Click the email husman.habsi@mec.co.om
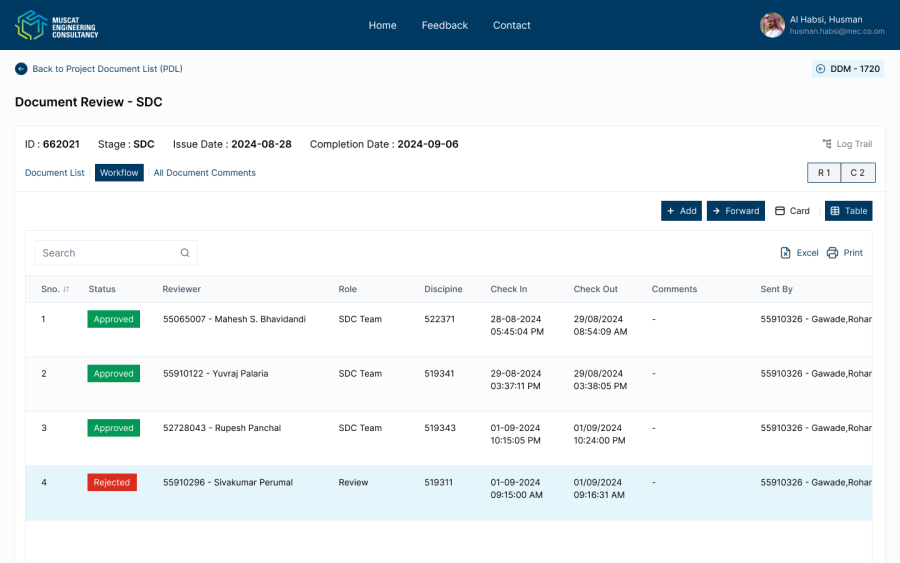 [x=837, y=32]
